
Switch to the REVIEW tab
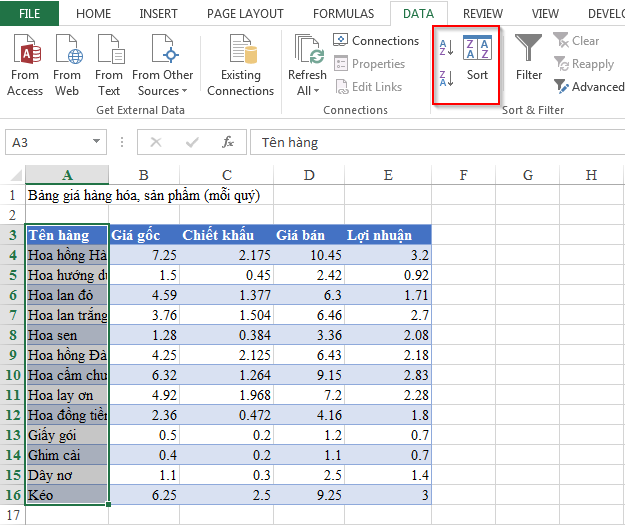tap(483, 14)
